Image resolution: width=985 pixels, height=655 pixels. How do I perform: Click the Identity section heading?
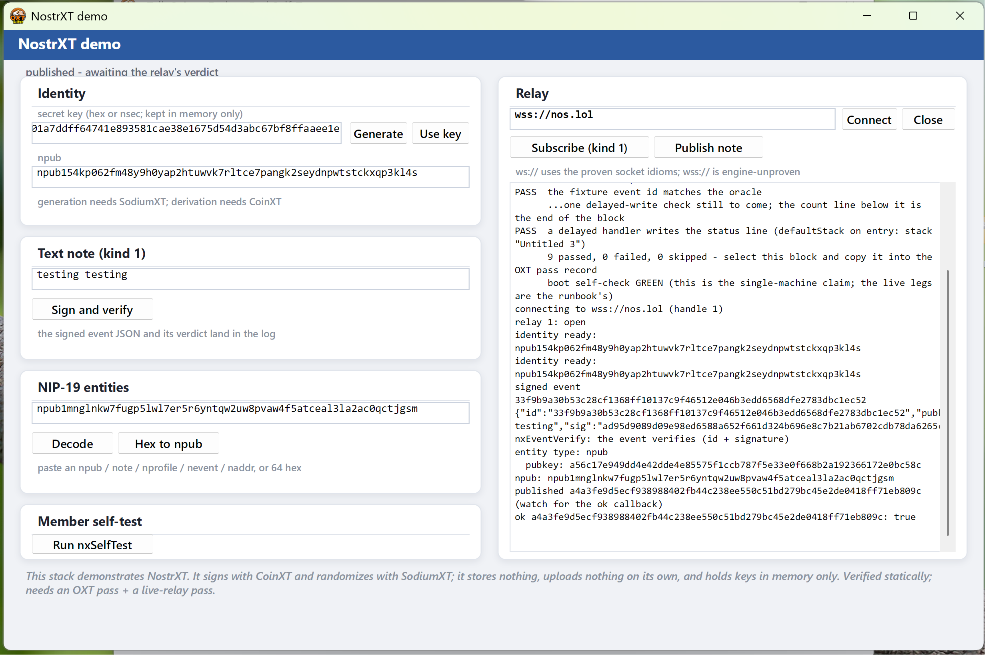62,94
